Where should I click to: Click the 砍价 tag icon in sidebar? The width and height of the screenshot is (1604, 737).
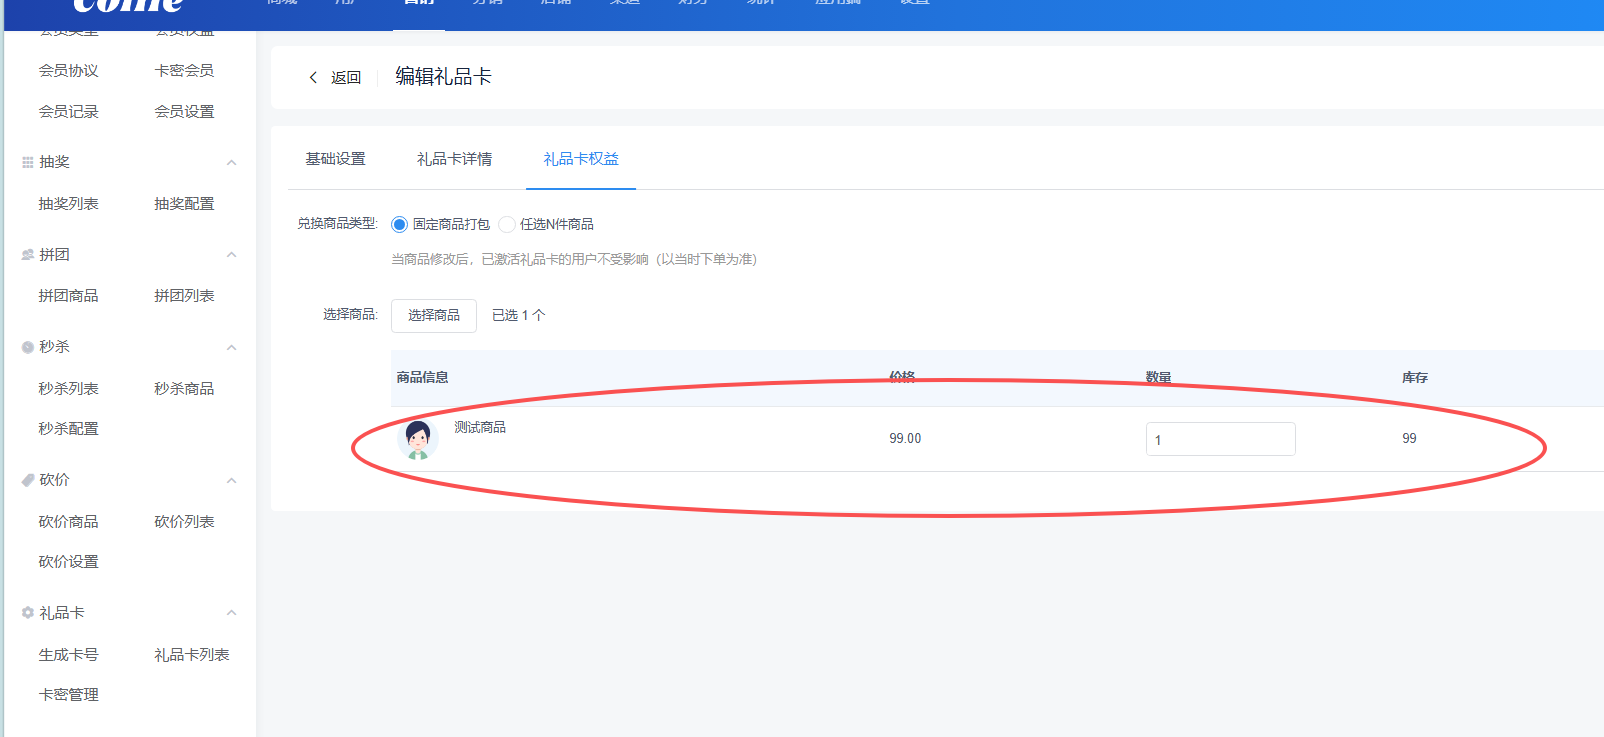(28, 480)
